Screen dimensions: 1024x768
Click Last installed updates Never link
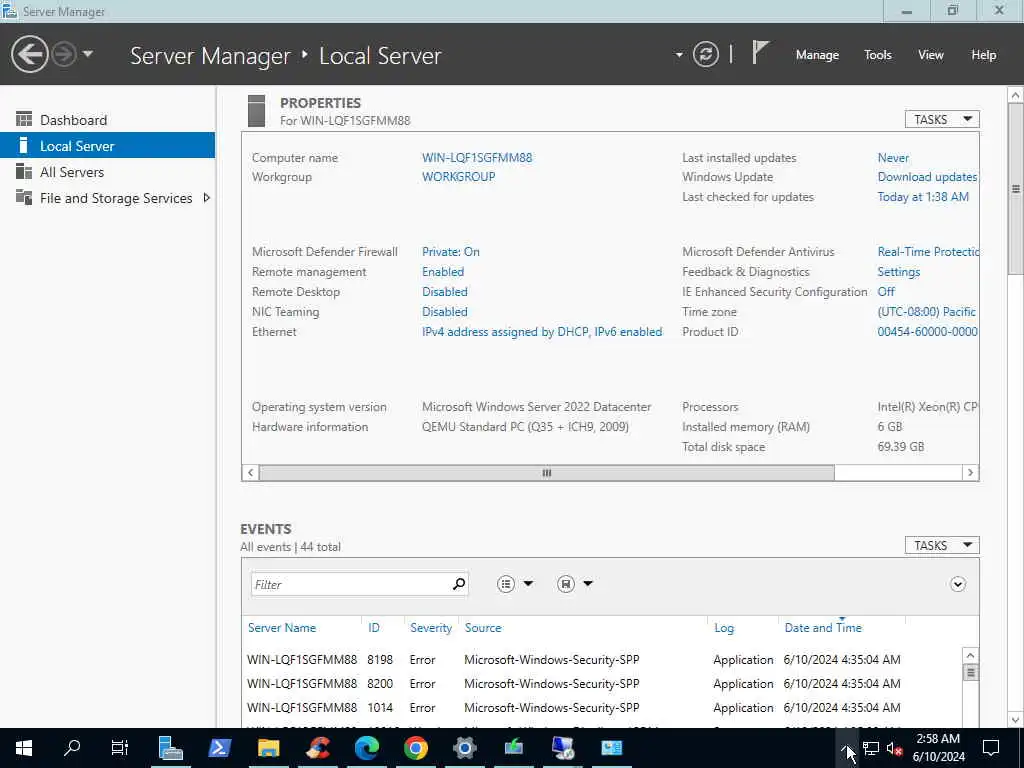tap(893, 157)
